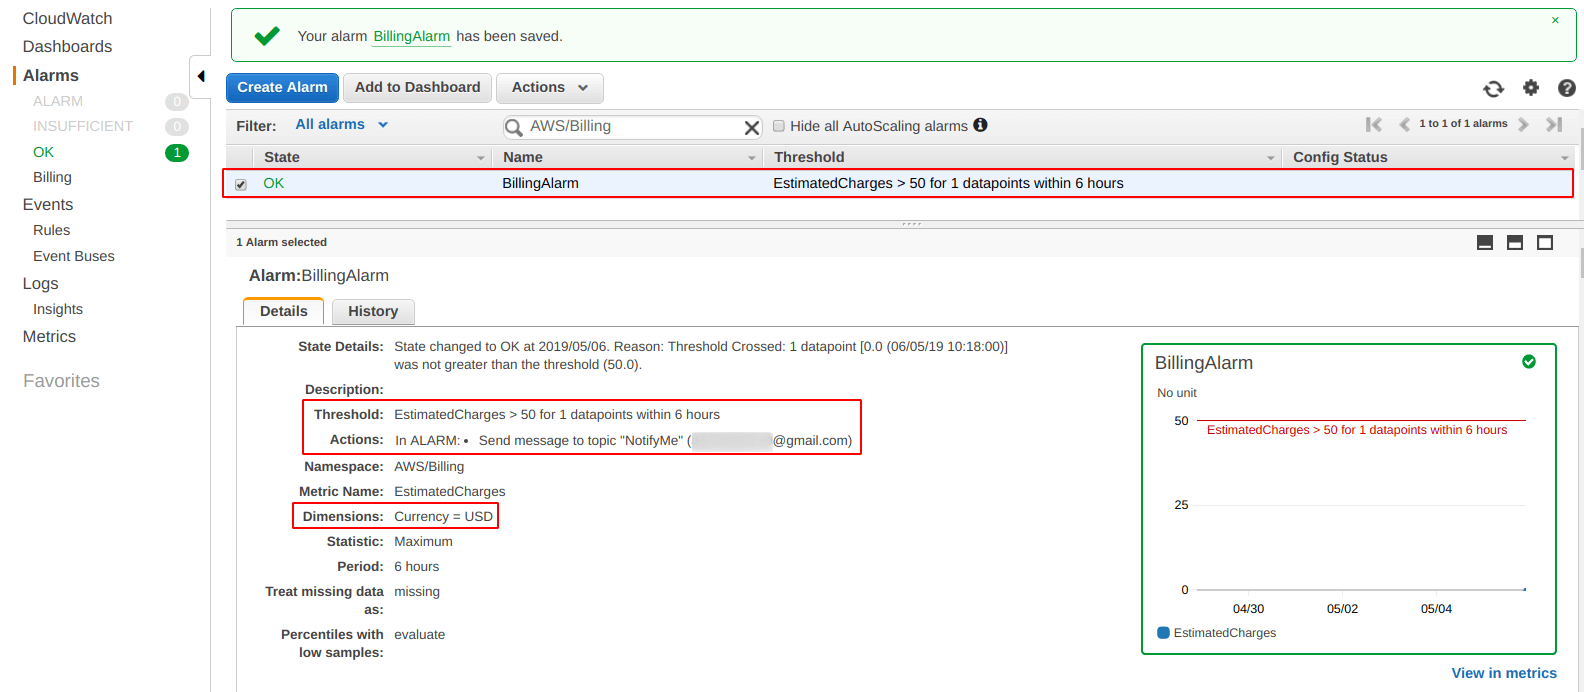
Task: Open Insights under Logs
Action: pos(58,309)
